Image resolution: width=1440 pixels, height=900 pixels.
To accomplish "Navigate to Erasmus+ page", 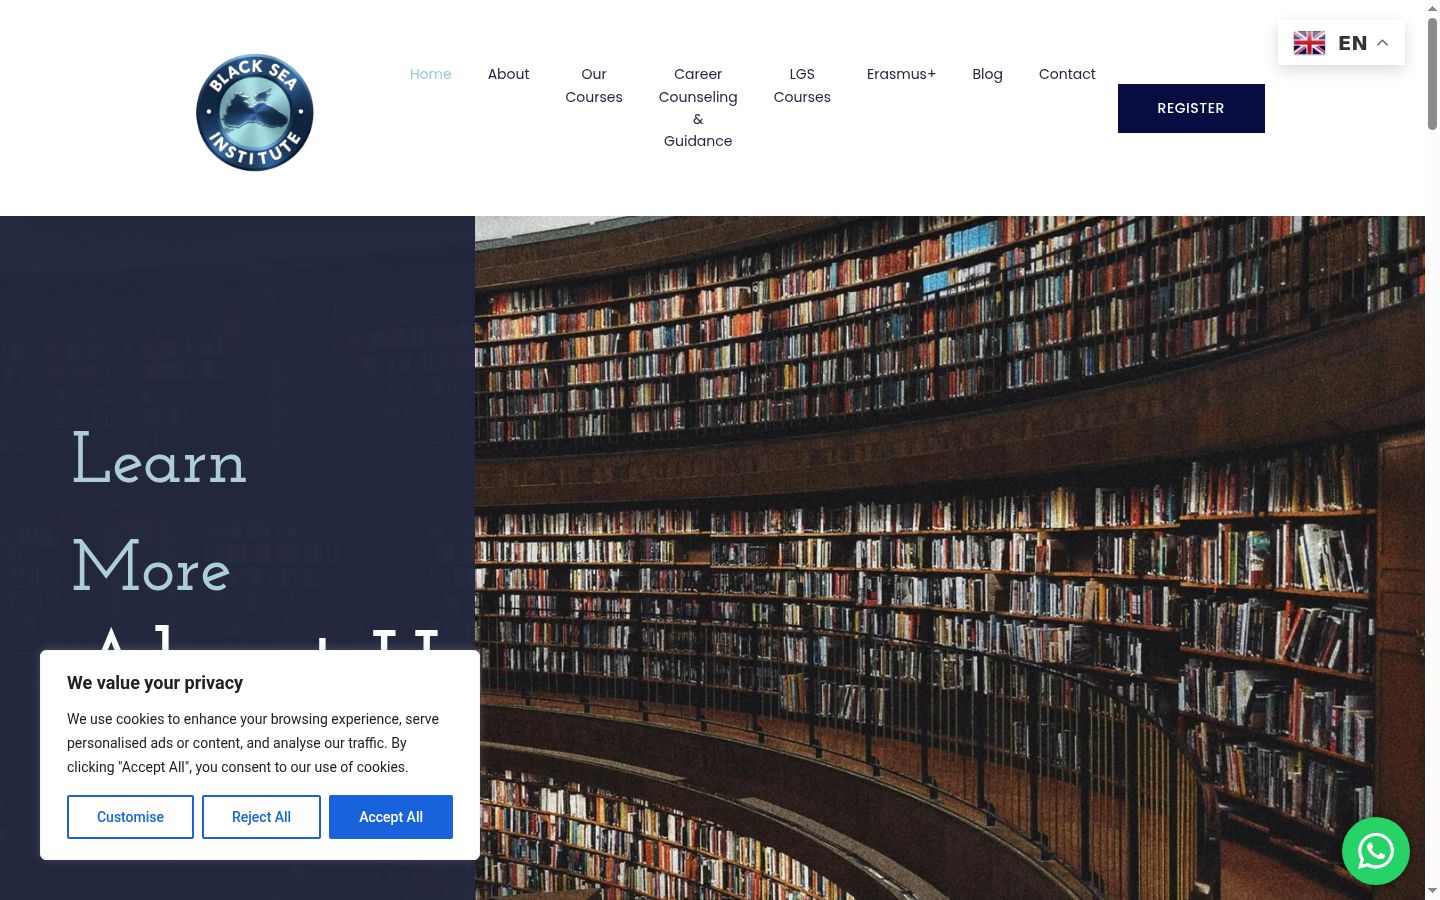I will pyautogui.click(x=902, y=74).
